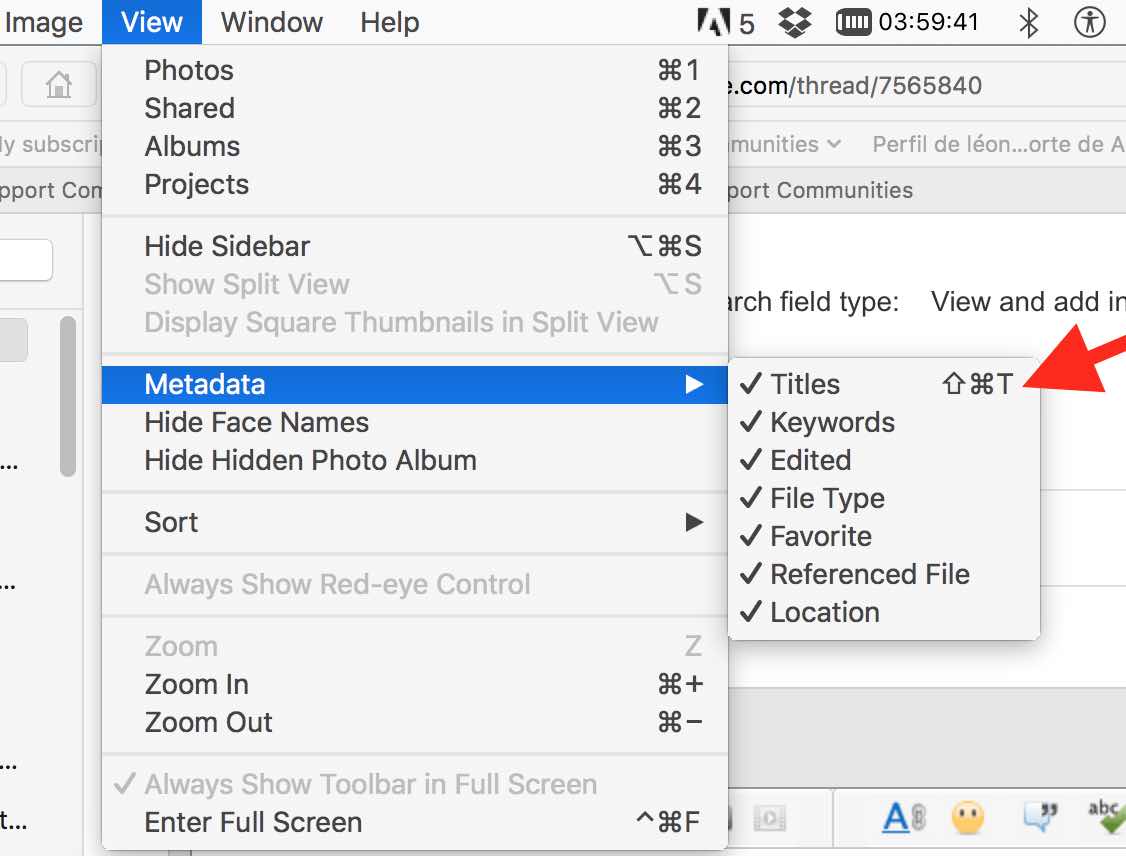Click the link text formatting icon
Viewport: 1126px width, 856px height.
(903, 819)
